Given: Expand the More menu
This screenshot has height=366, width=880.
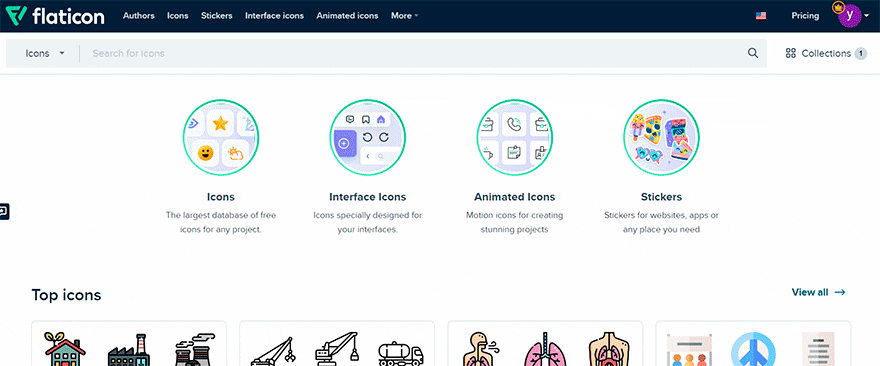Looking at the screenshot, I should (405, 16).
